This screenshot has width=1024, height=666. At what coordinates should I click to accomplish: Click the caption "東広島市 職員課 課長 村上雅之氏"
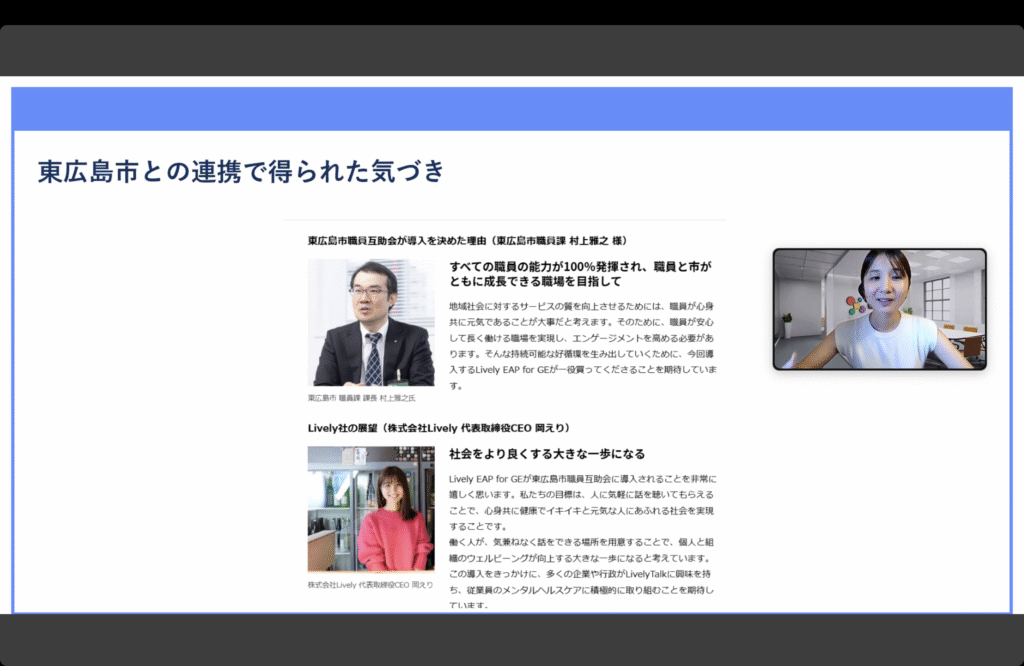point(361,398)
